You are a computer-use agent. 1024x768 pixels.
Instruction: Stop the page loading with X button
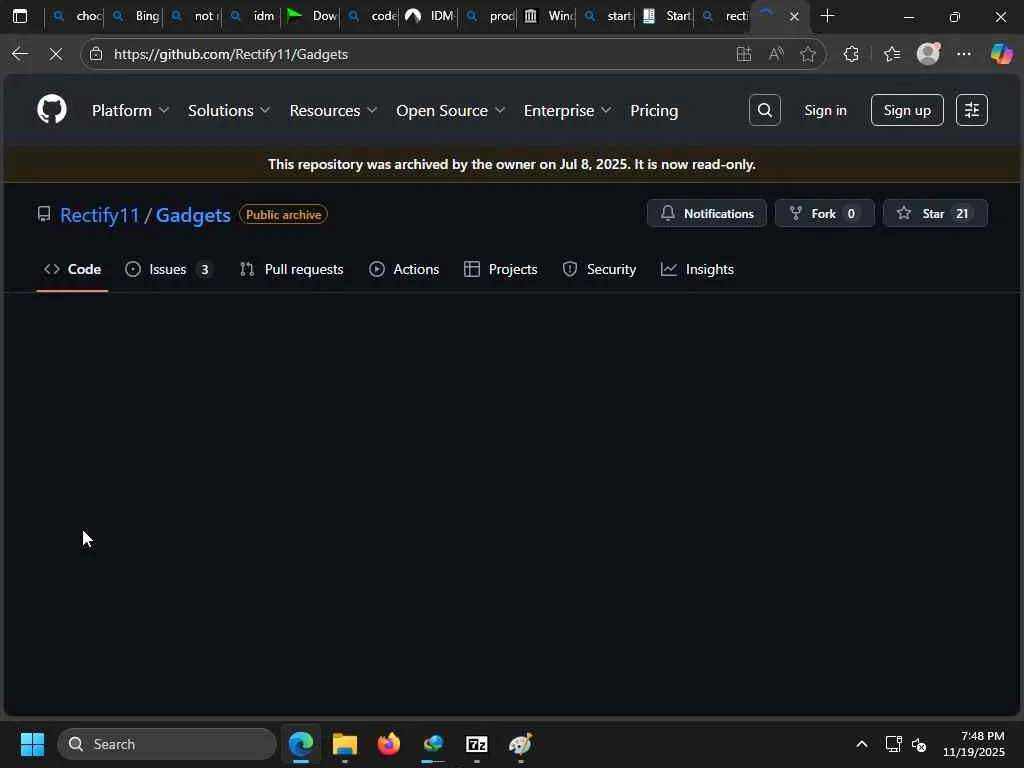(56, 54)
